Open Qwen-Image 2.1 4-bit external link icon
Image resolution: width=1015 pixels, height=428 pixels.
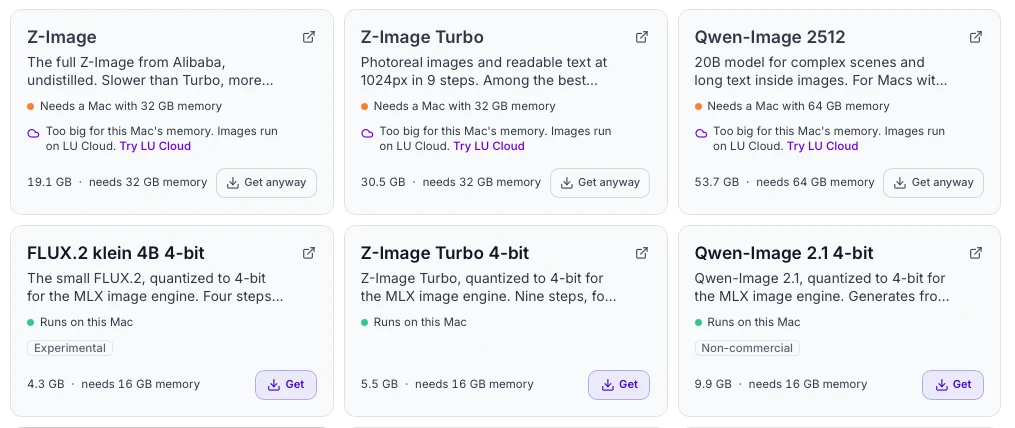coord(976,253)
